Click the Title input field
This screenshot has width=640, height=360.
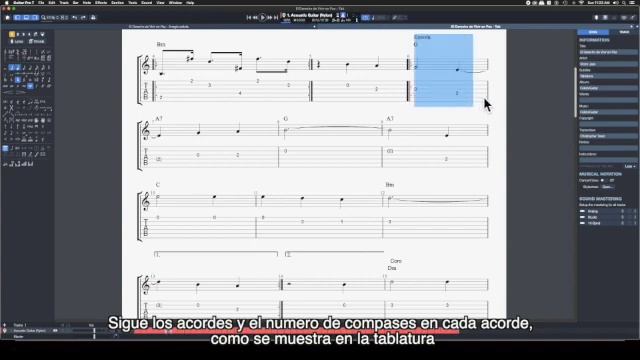pyautogui.click(x=608, y=52)
